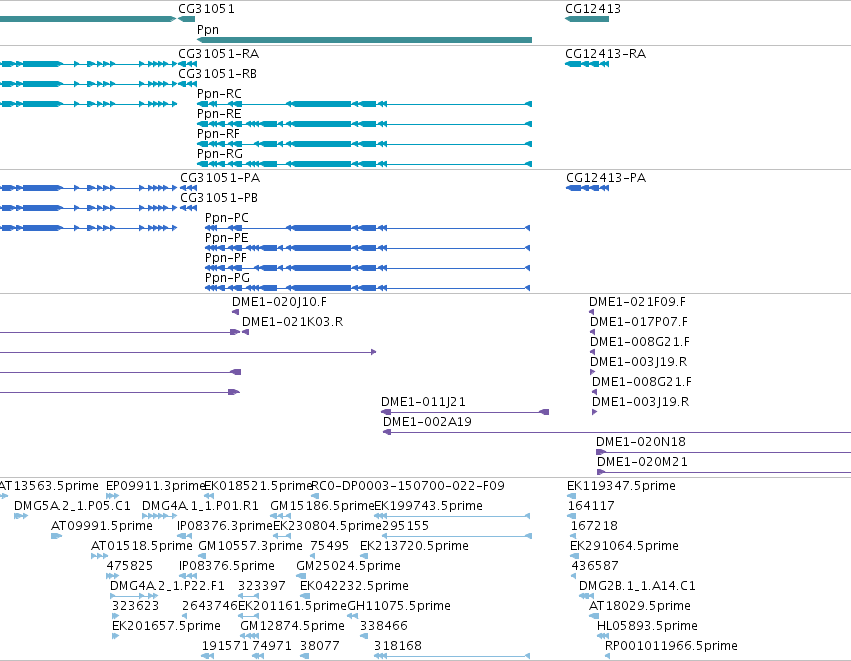Open EST AT13563.5prime label
The image size is (851, 661).
click(49, 486)
